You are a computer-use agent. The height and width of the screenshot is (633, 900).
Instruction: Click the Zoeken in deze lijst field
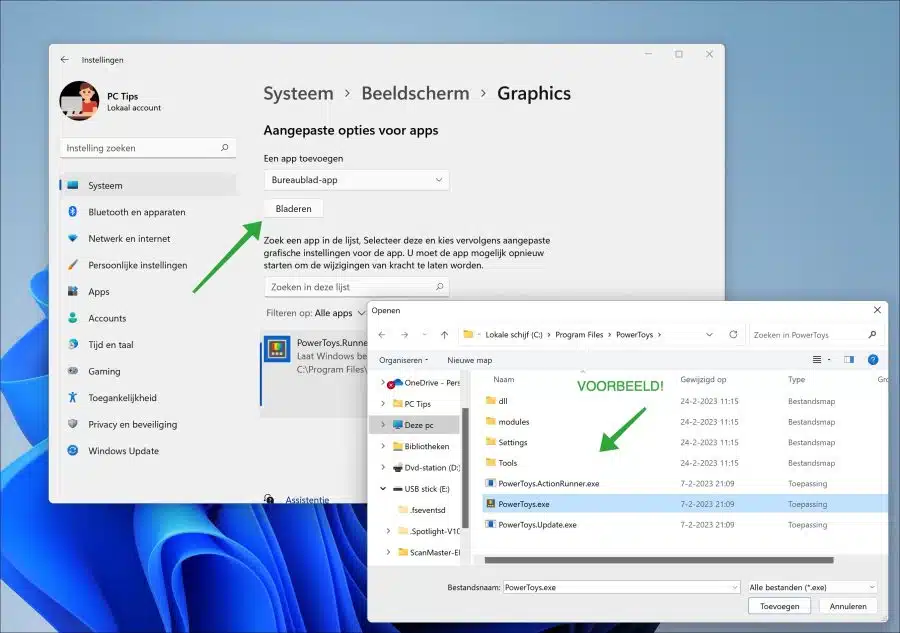356,286
